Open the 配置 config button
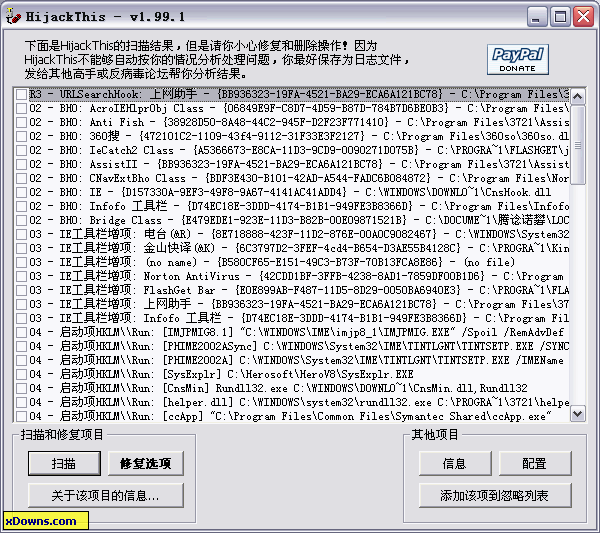The width and height of the screenshot is (600, 533). (535, 463)
